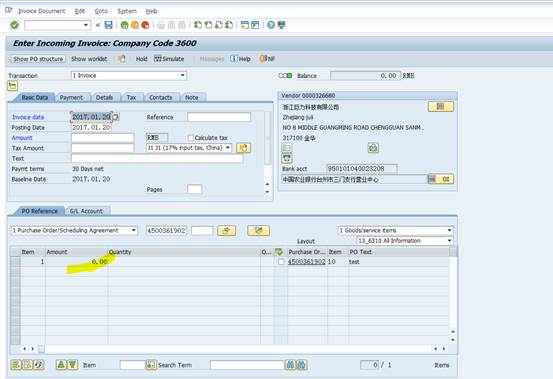Click the Create New Session icon

click(x=244, y=25)
